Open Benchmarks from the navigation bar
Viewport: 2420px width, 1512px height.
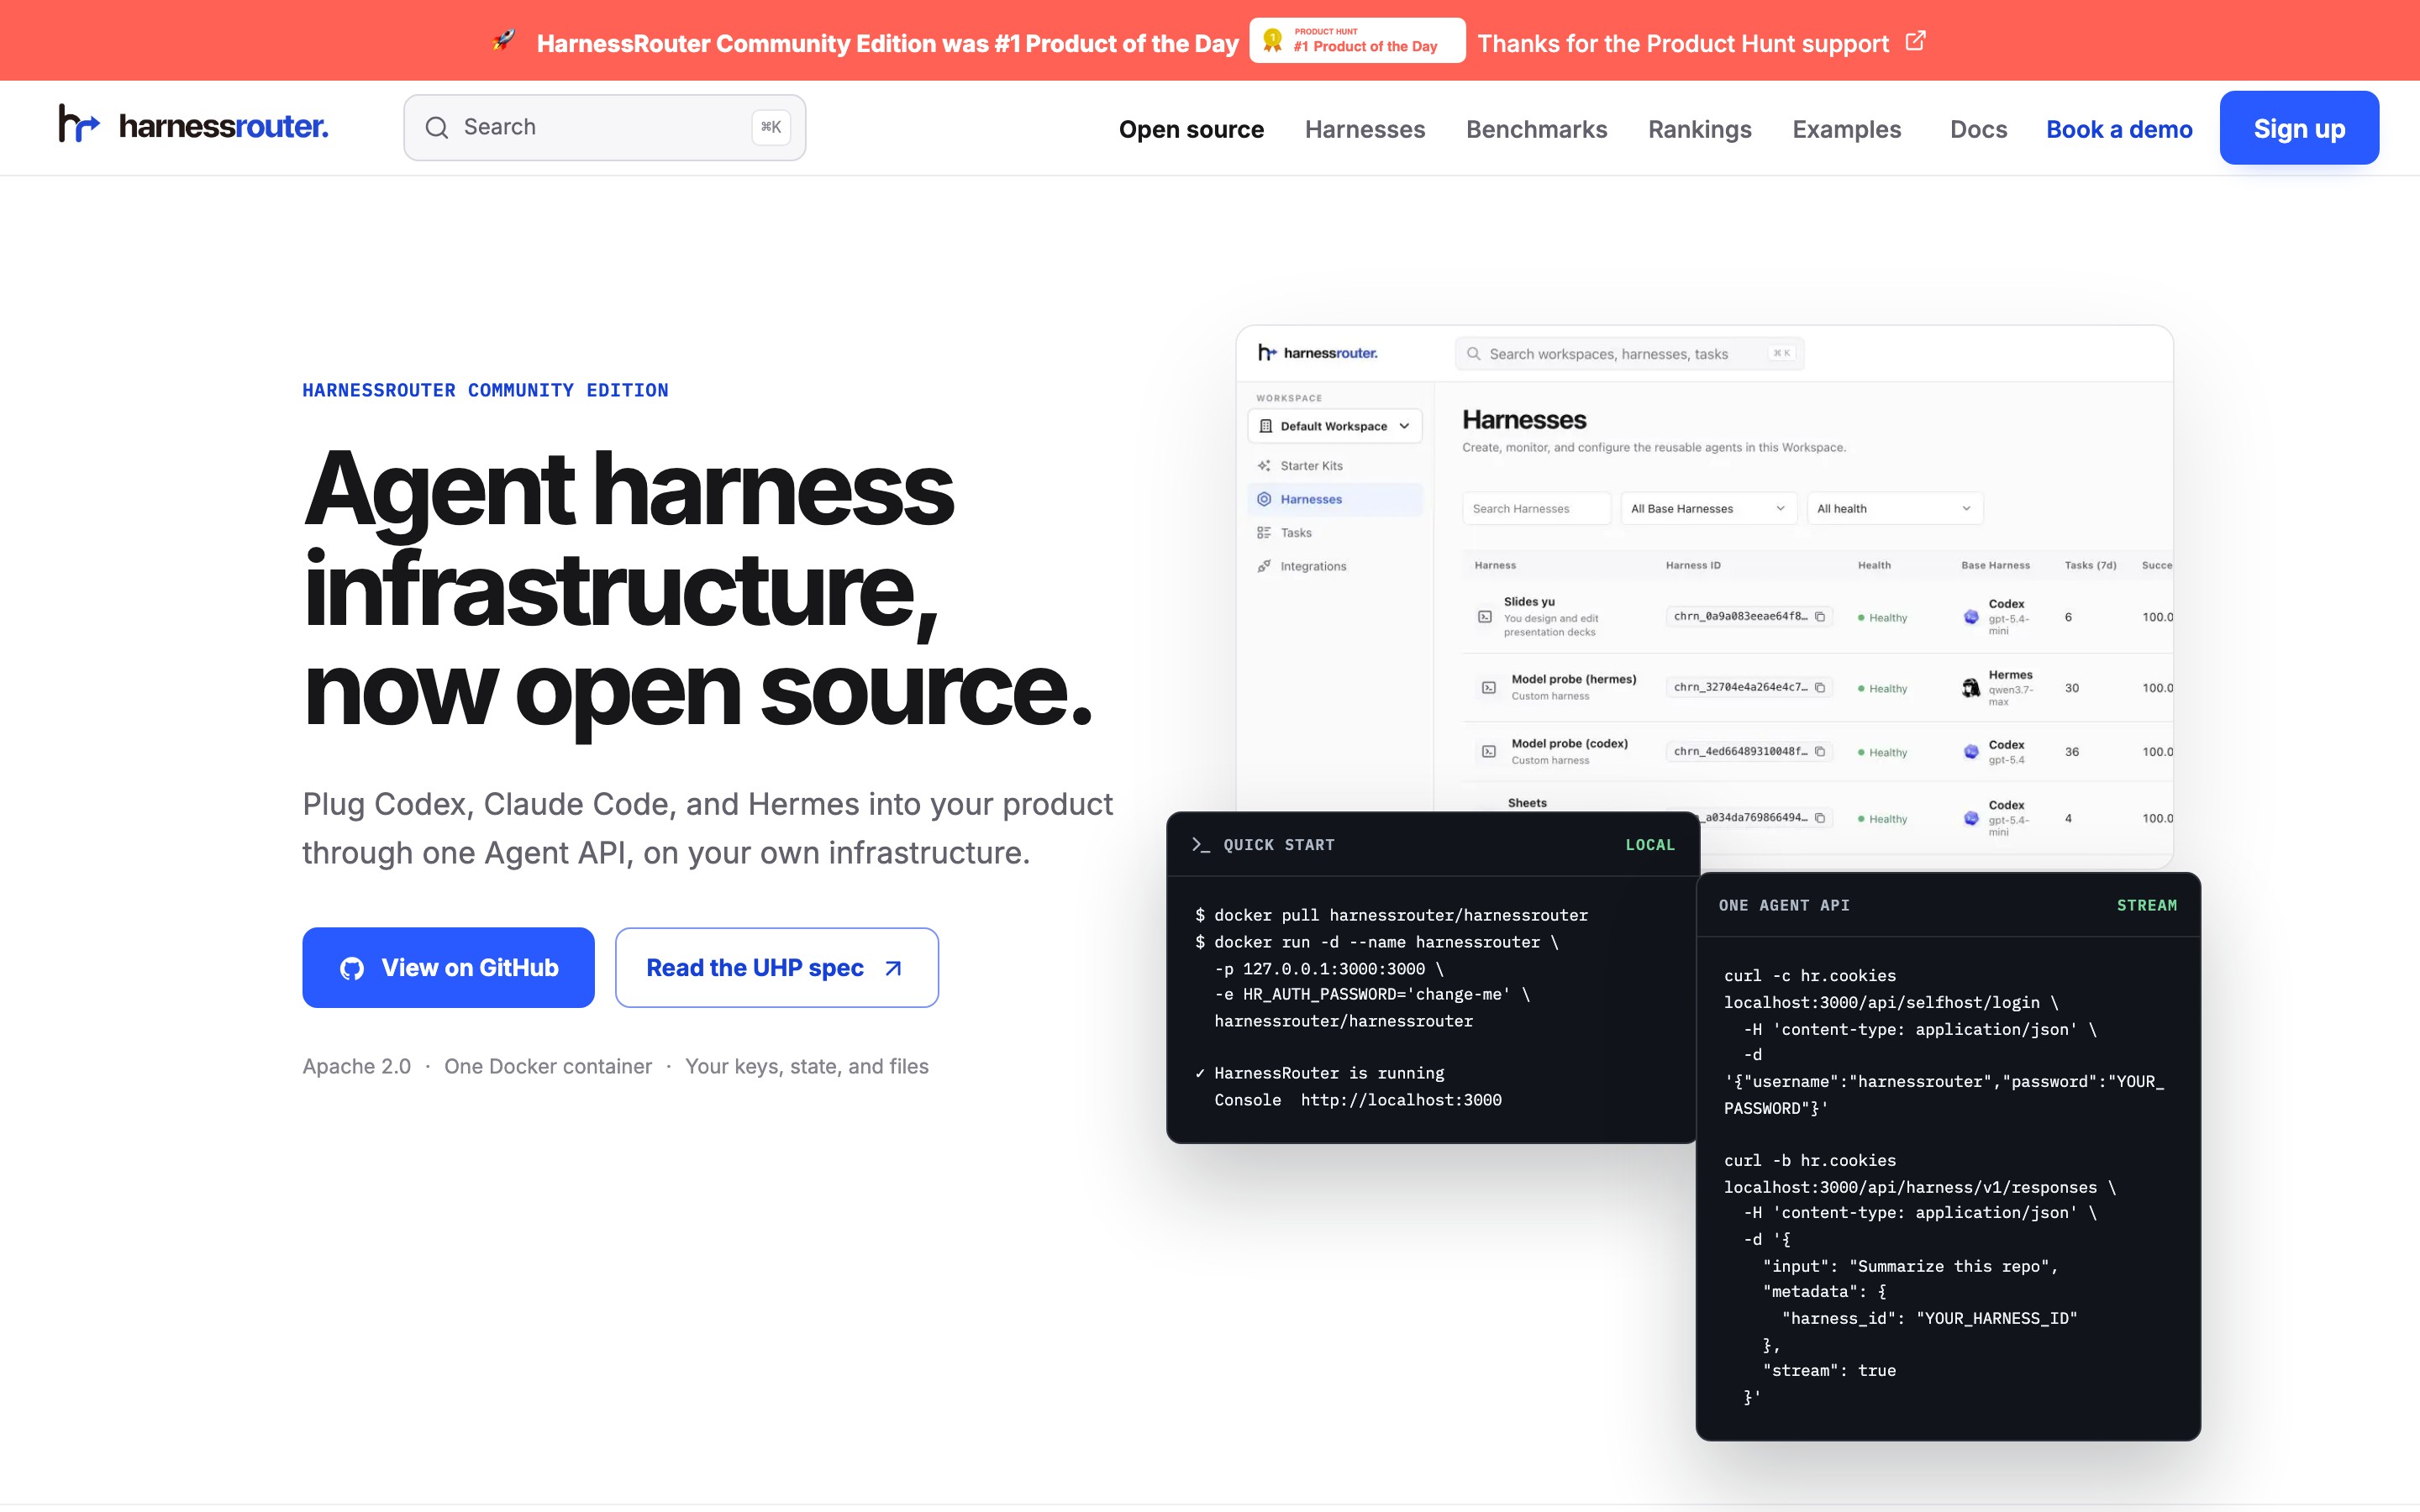[1536, 129]
